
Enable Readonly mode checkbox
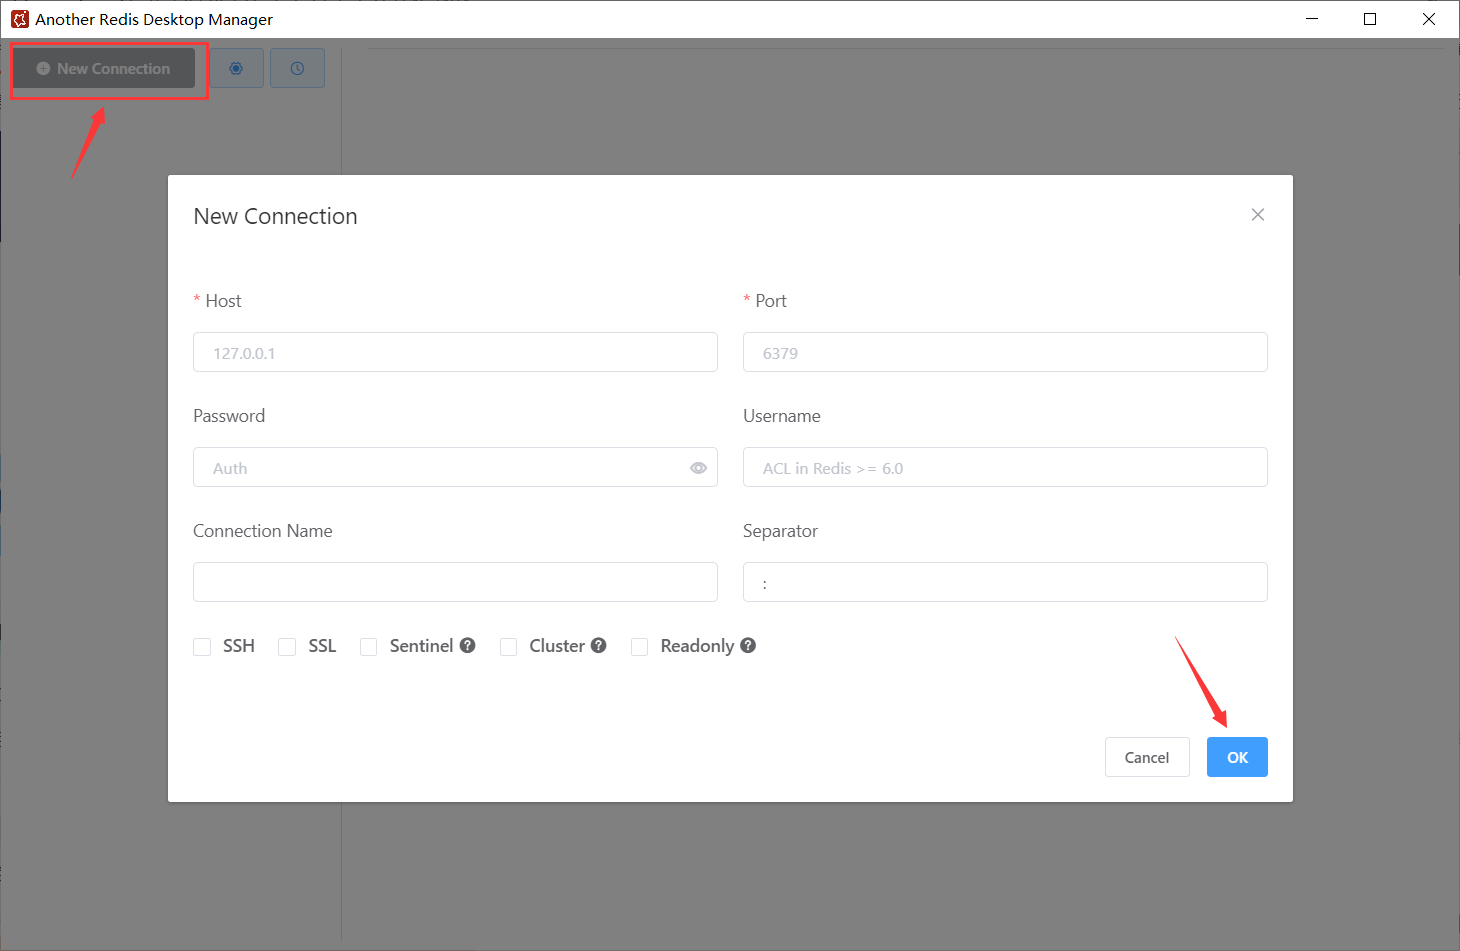pos(640,647)
